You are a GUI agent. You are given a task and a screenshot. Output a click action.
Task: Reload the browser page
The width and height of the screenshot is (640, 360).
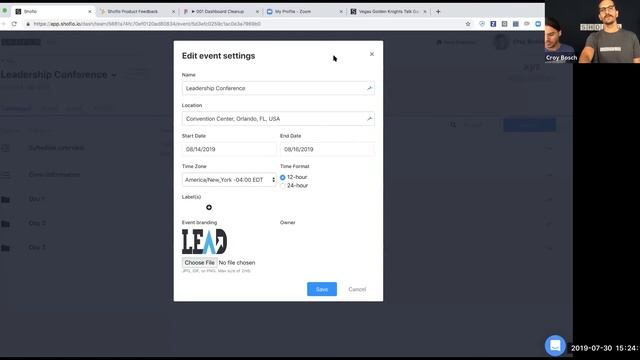click(14, 24)
